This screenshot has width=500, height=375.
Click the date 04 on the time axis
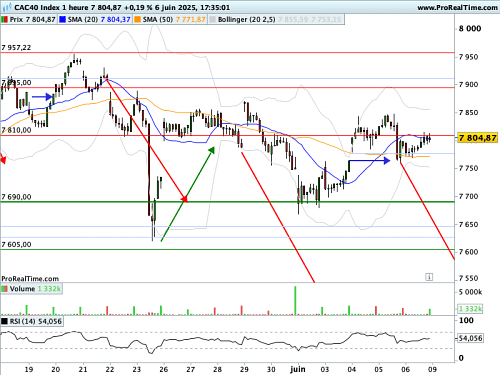[352, 369]
